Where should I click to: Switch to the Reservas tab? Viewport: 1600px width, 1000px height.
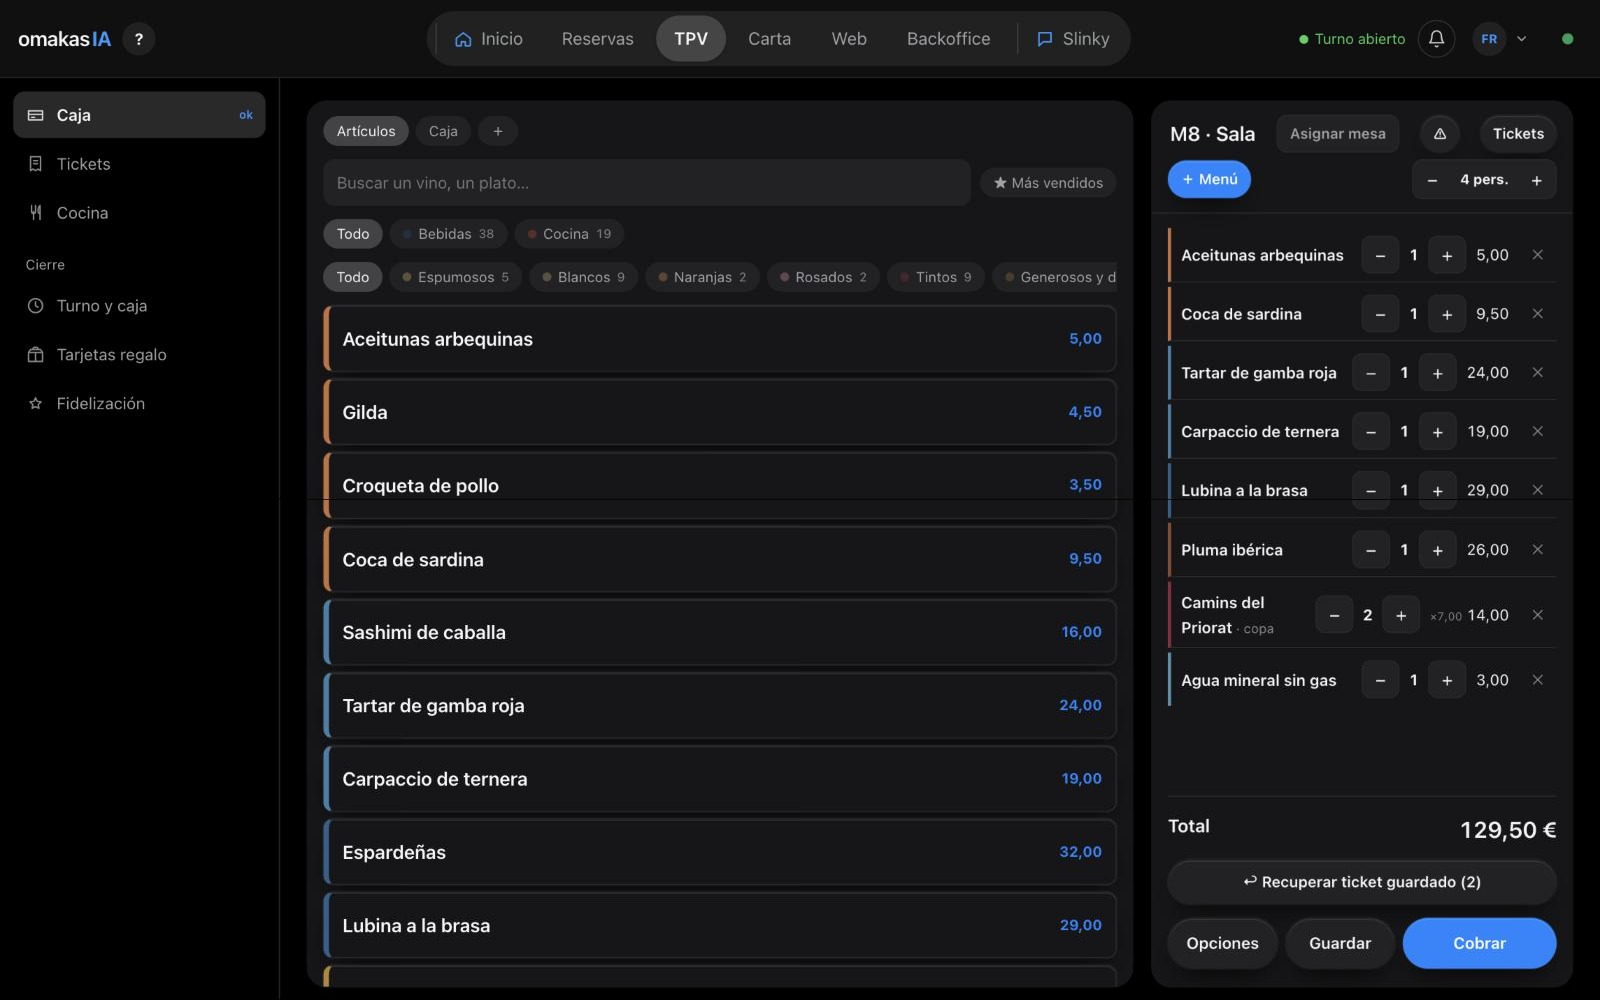(x=597, y=39)
